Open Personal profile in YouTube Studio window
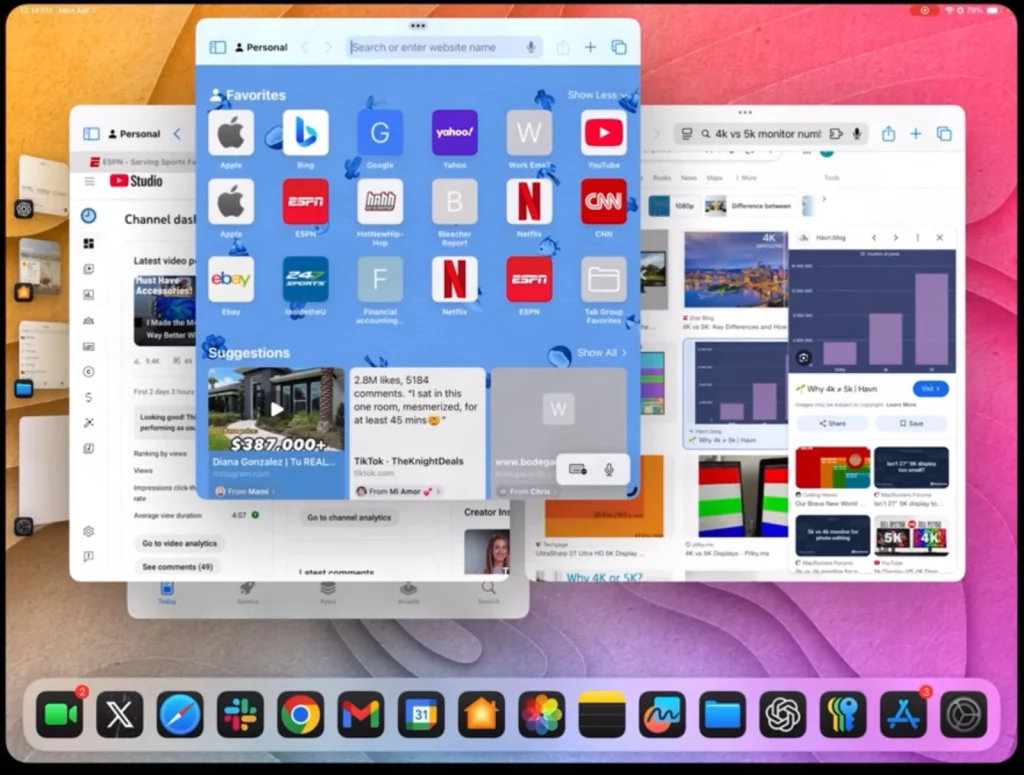1024x775 pixels. (x=134, y=134)
